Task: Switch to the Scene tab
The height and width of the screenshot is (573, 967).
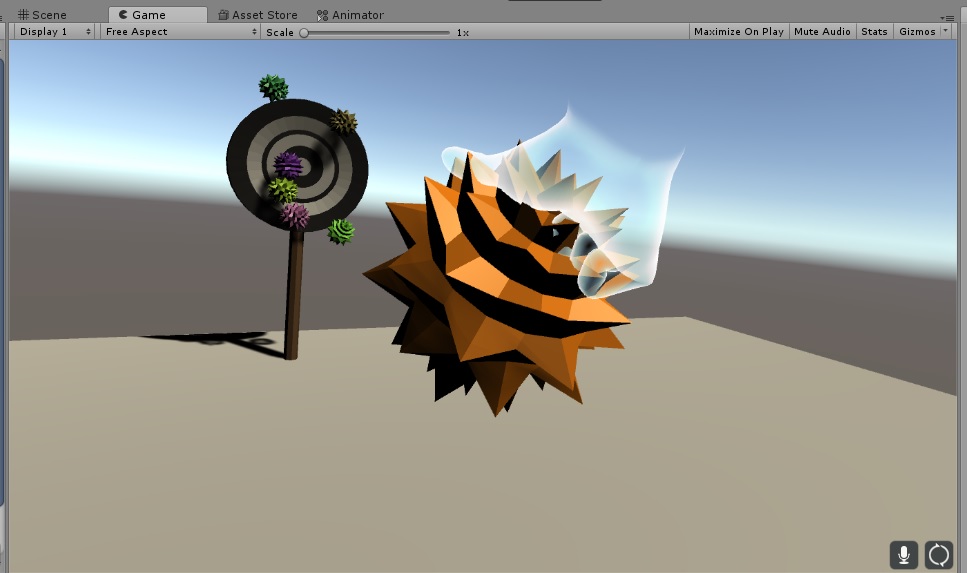Action: (x=42, y=15)
